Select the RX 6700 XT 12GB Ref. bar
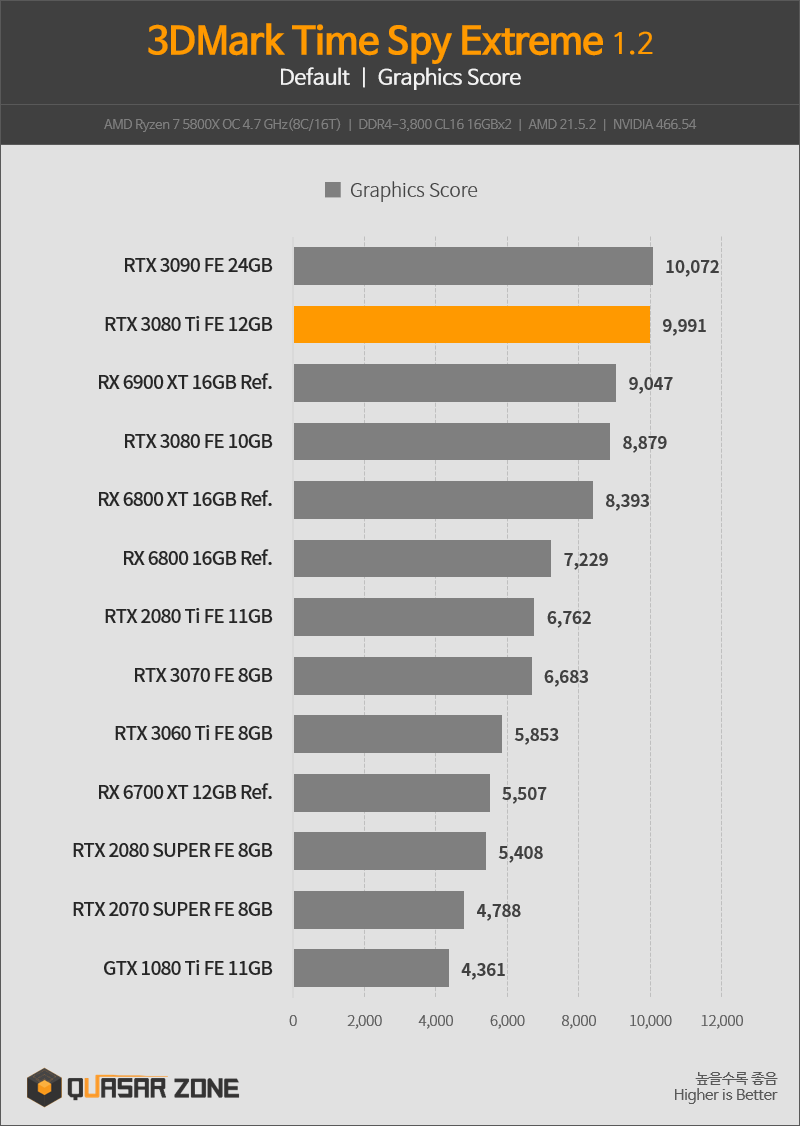 (x=391, y=793)
